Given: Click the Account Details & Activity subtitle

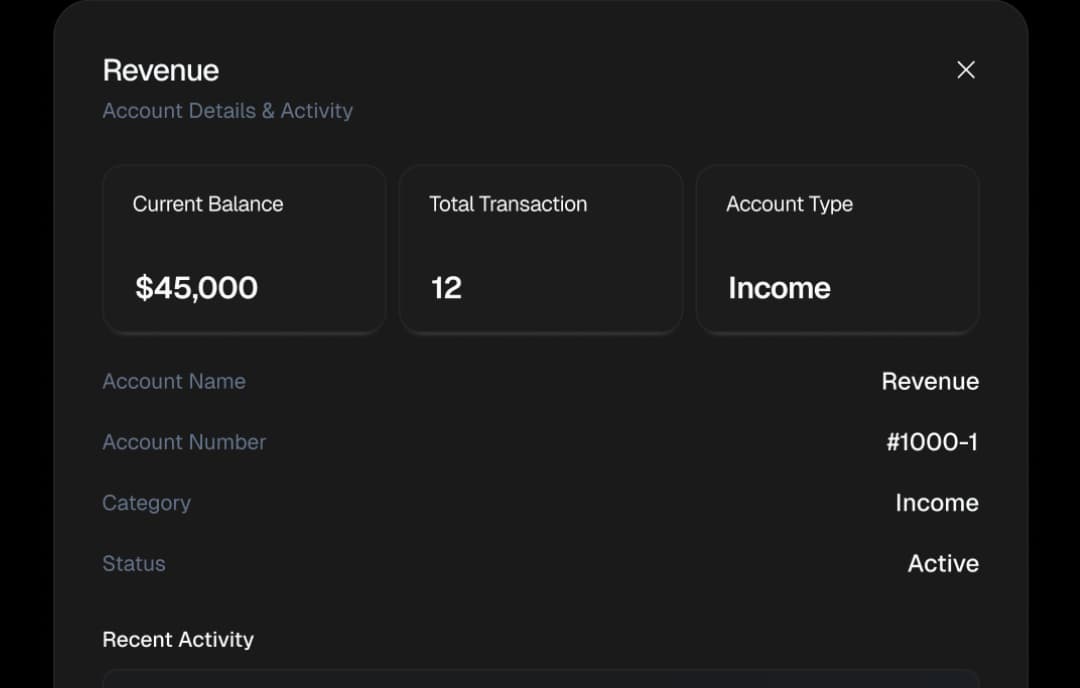Looking at the screenshot, I should pyautogui.click(x=227, y=111).
